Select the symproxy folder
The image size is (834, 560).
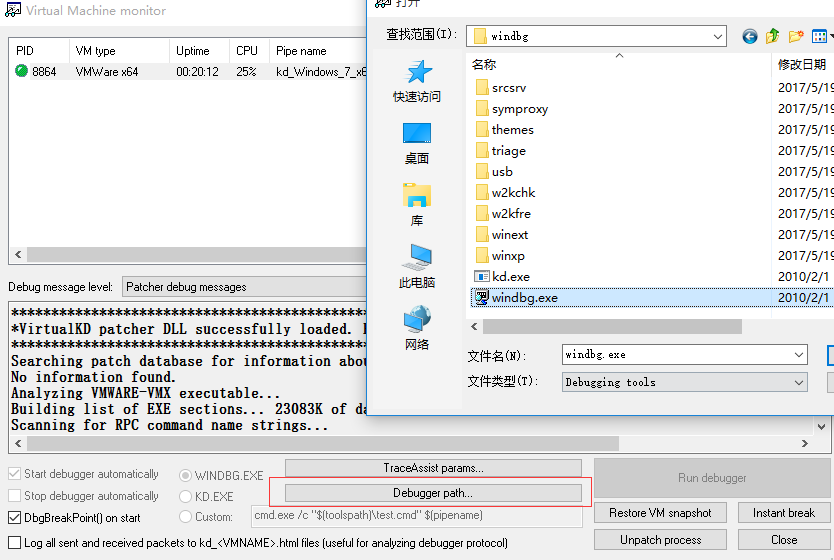(511, 109)
